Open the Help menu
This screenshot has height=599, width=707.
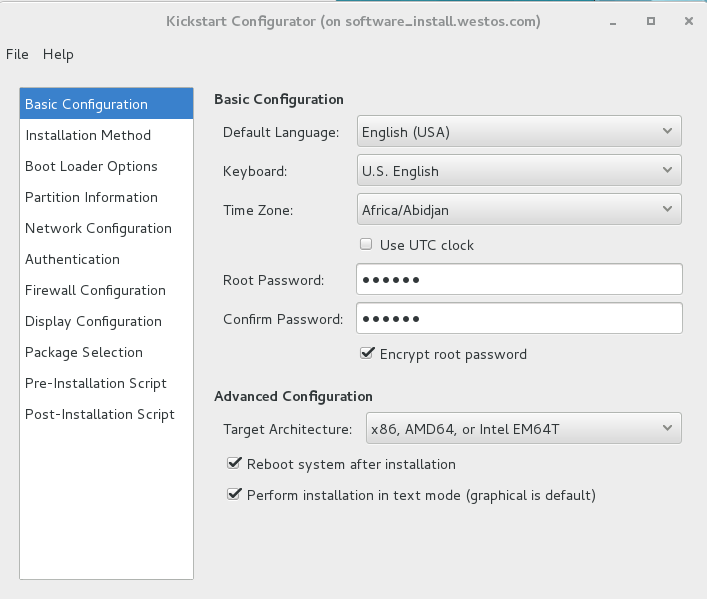click(58, 54)
